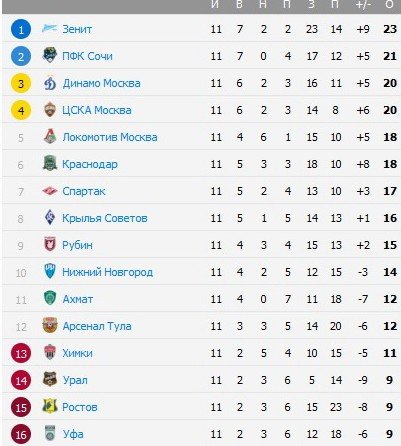The height and width of the screenshot is (446, 401).
Task: Open the Нижний Новгород team link
Action: 107,272
